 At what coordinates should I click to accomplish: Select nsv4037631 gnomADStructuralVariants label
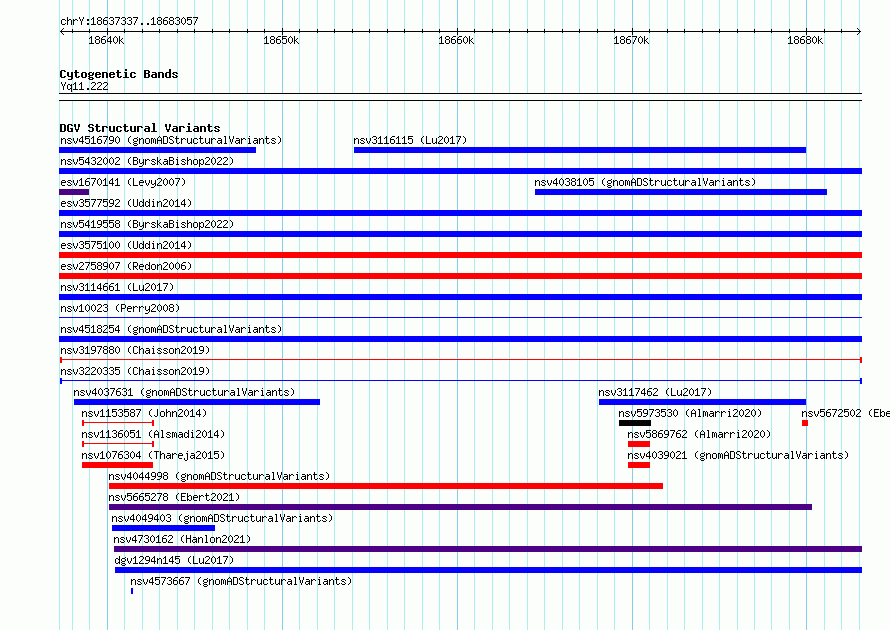click(184, 392)
